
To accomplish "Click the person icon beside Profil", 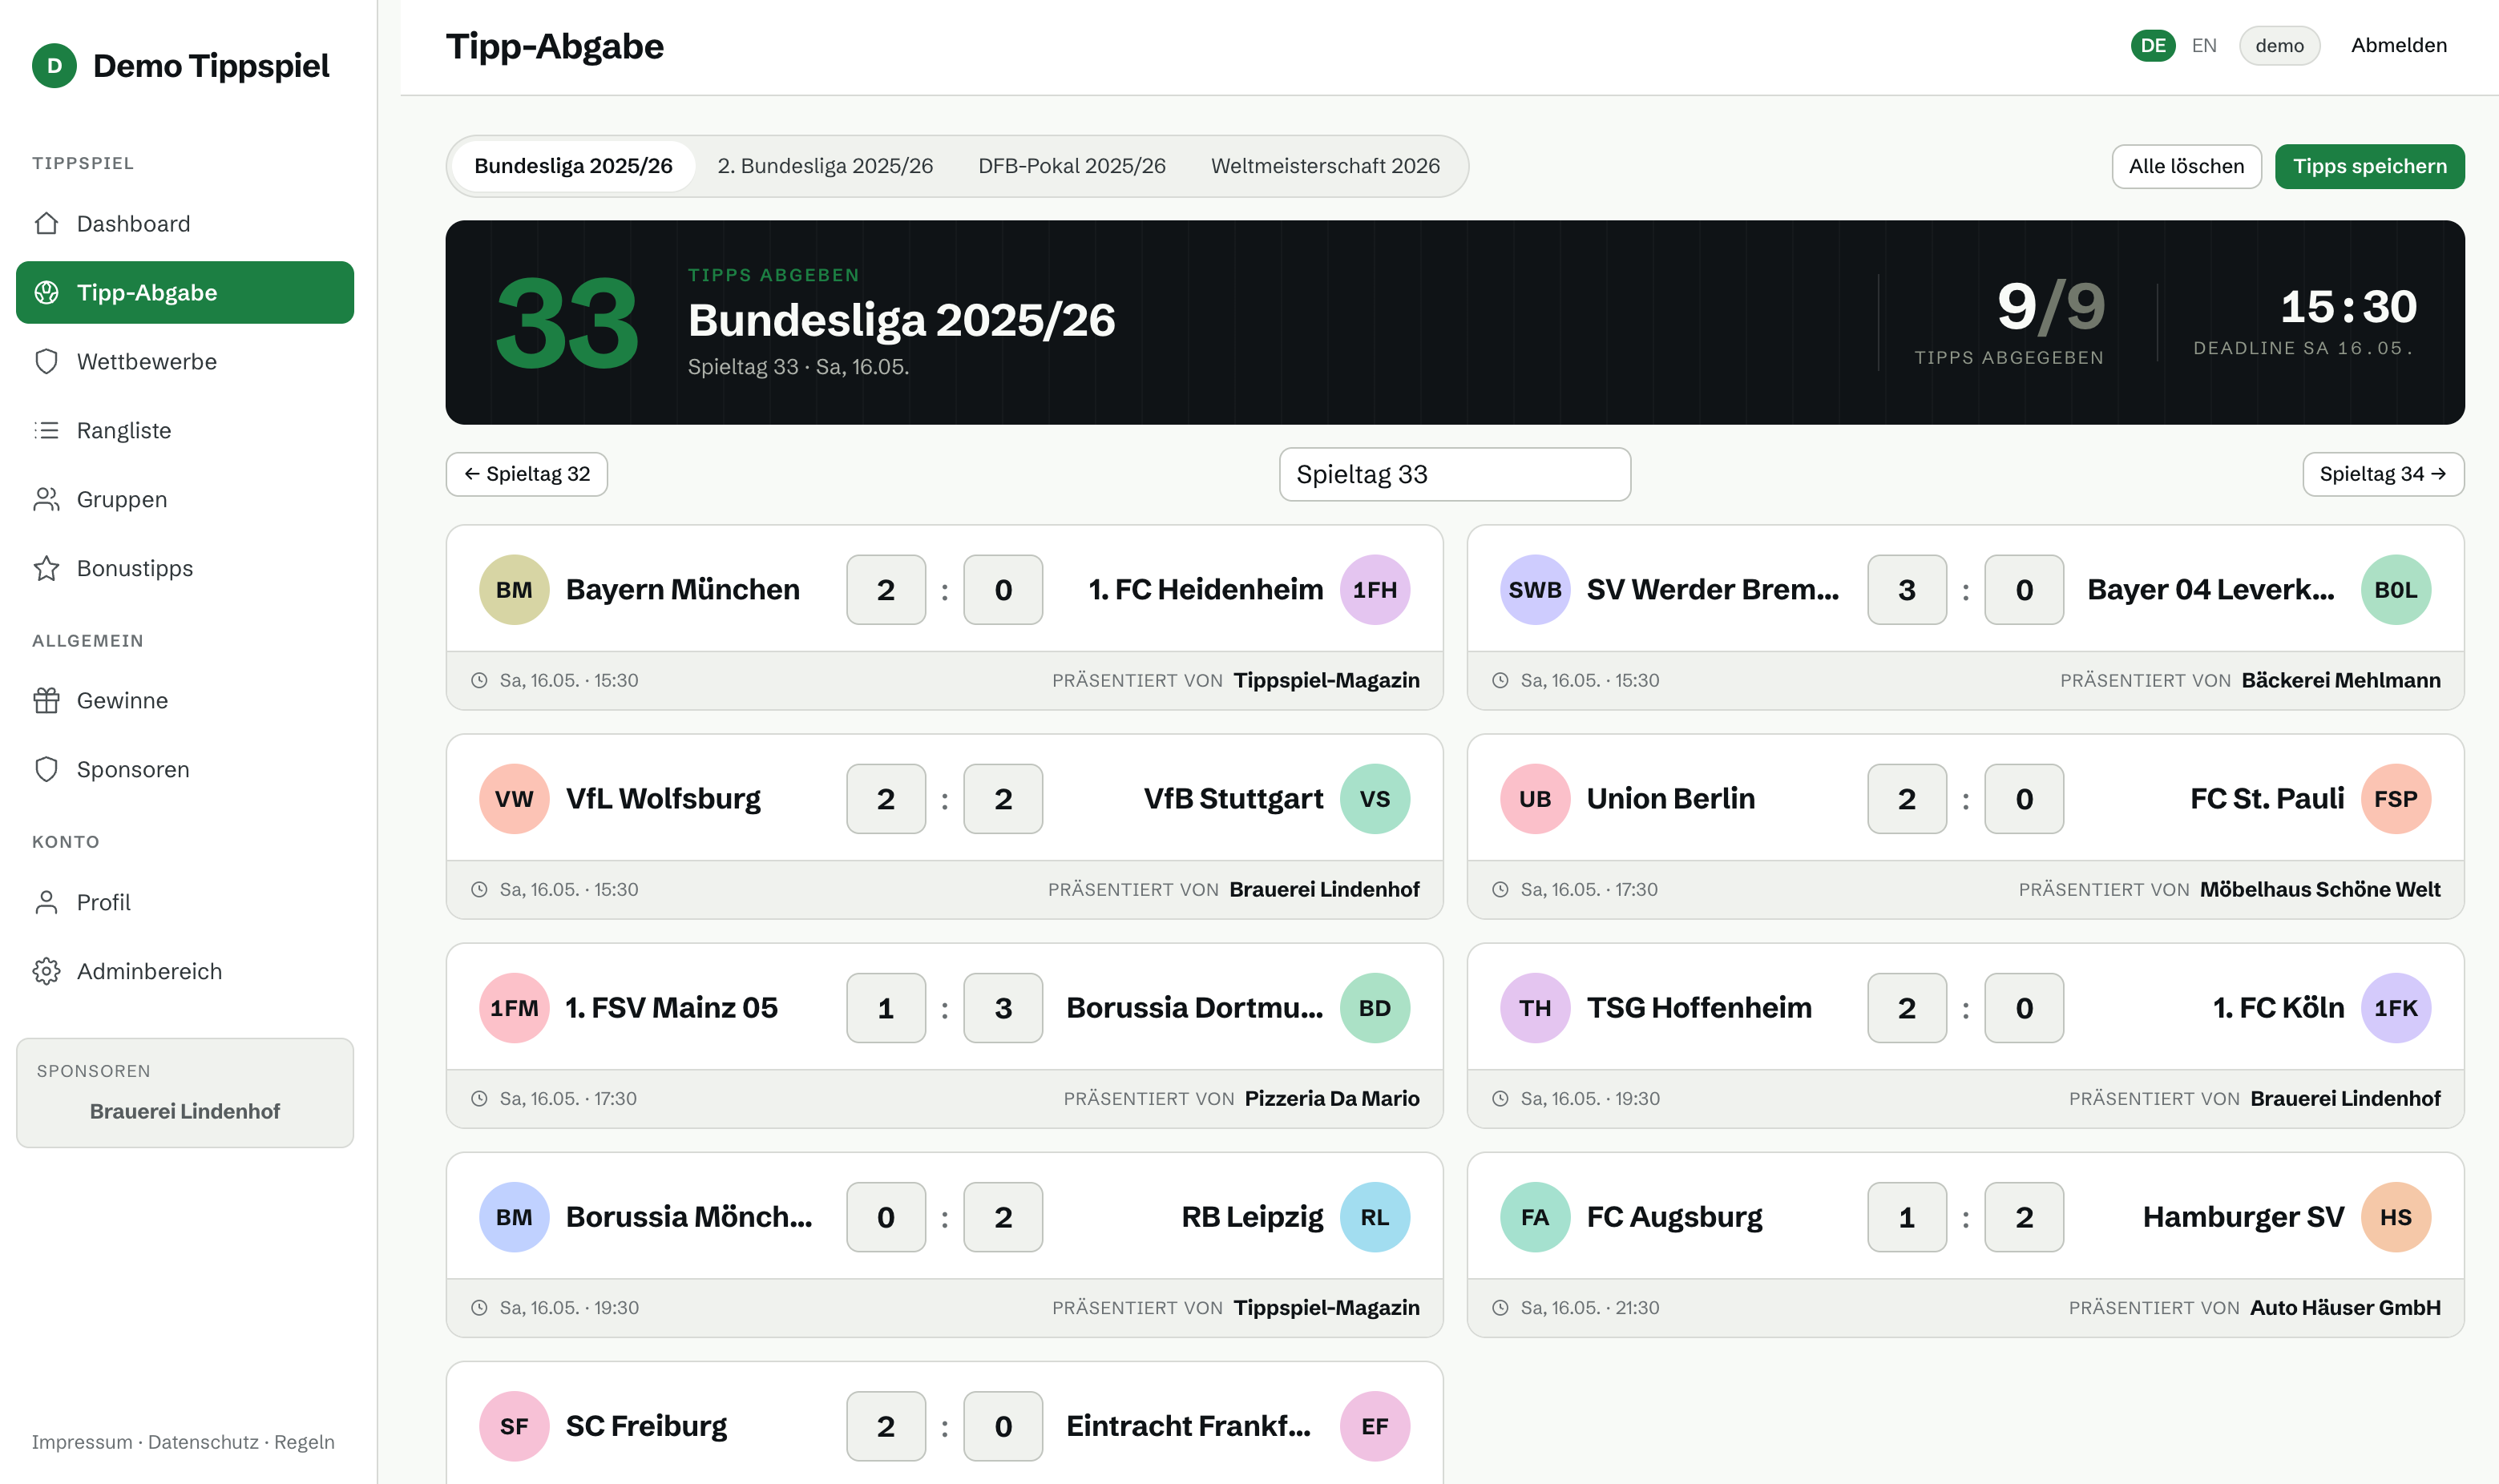I will 46,903.
